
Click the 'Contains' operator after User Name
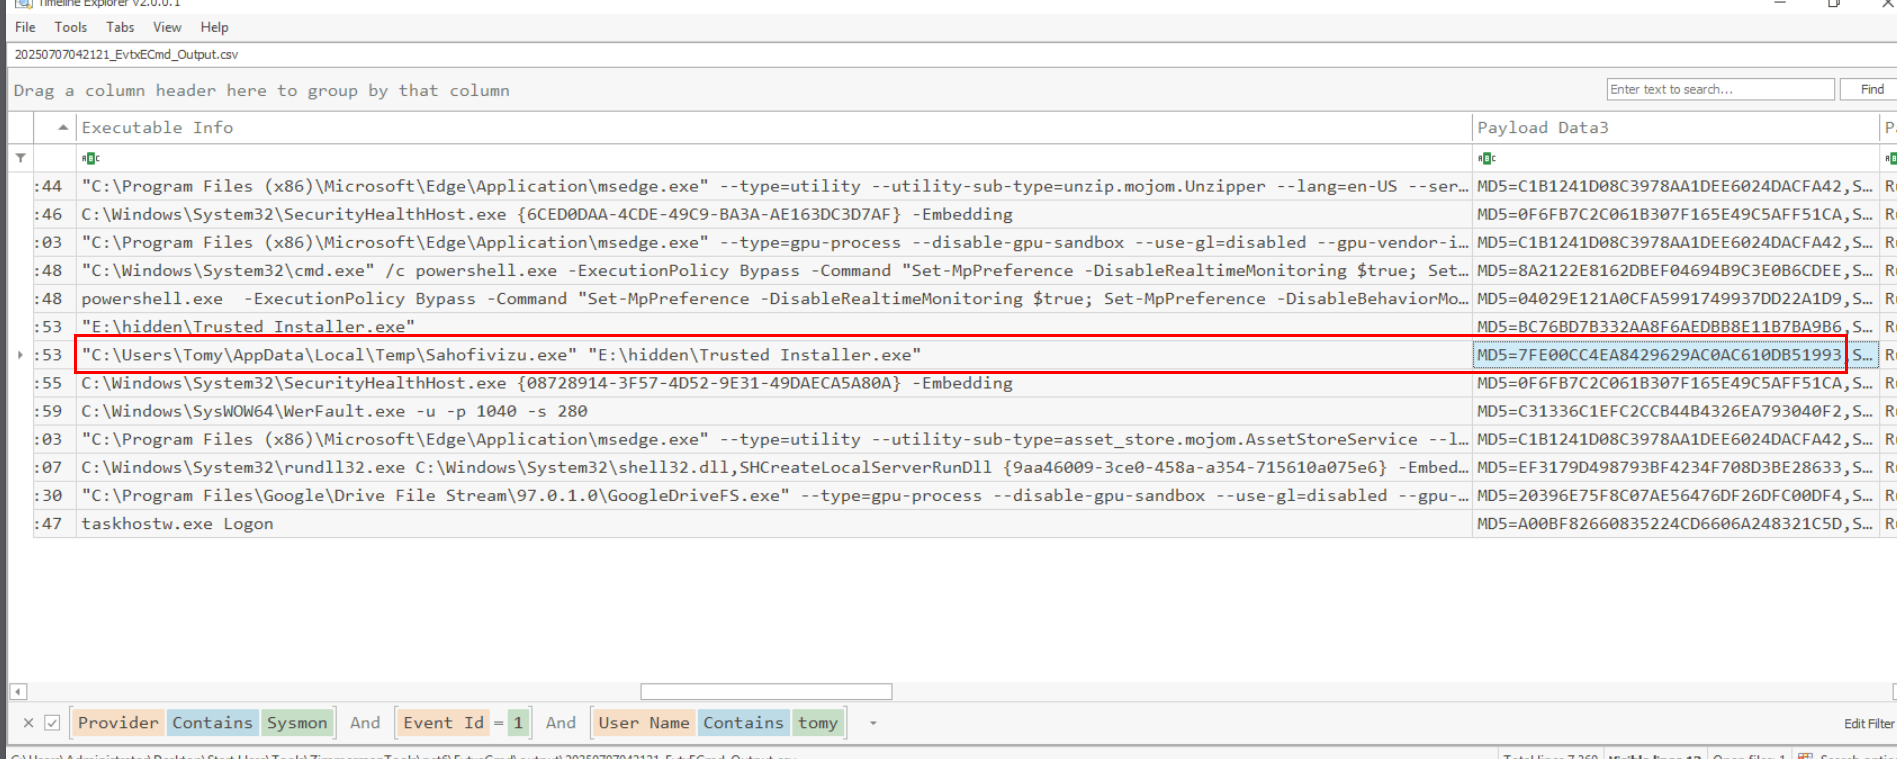(x=743, y=723)
